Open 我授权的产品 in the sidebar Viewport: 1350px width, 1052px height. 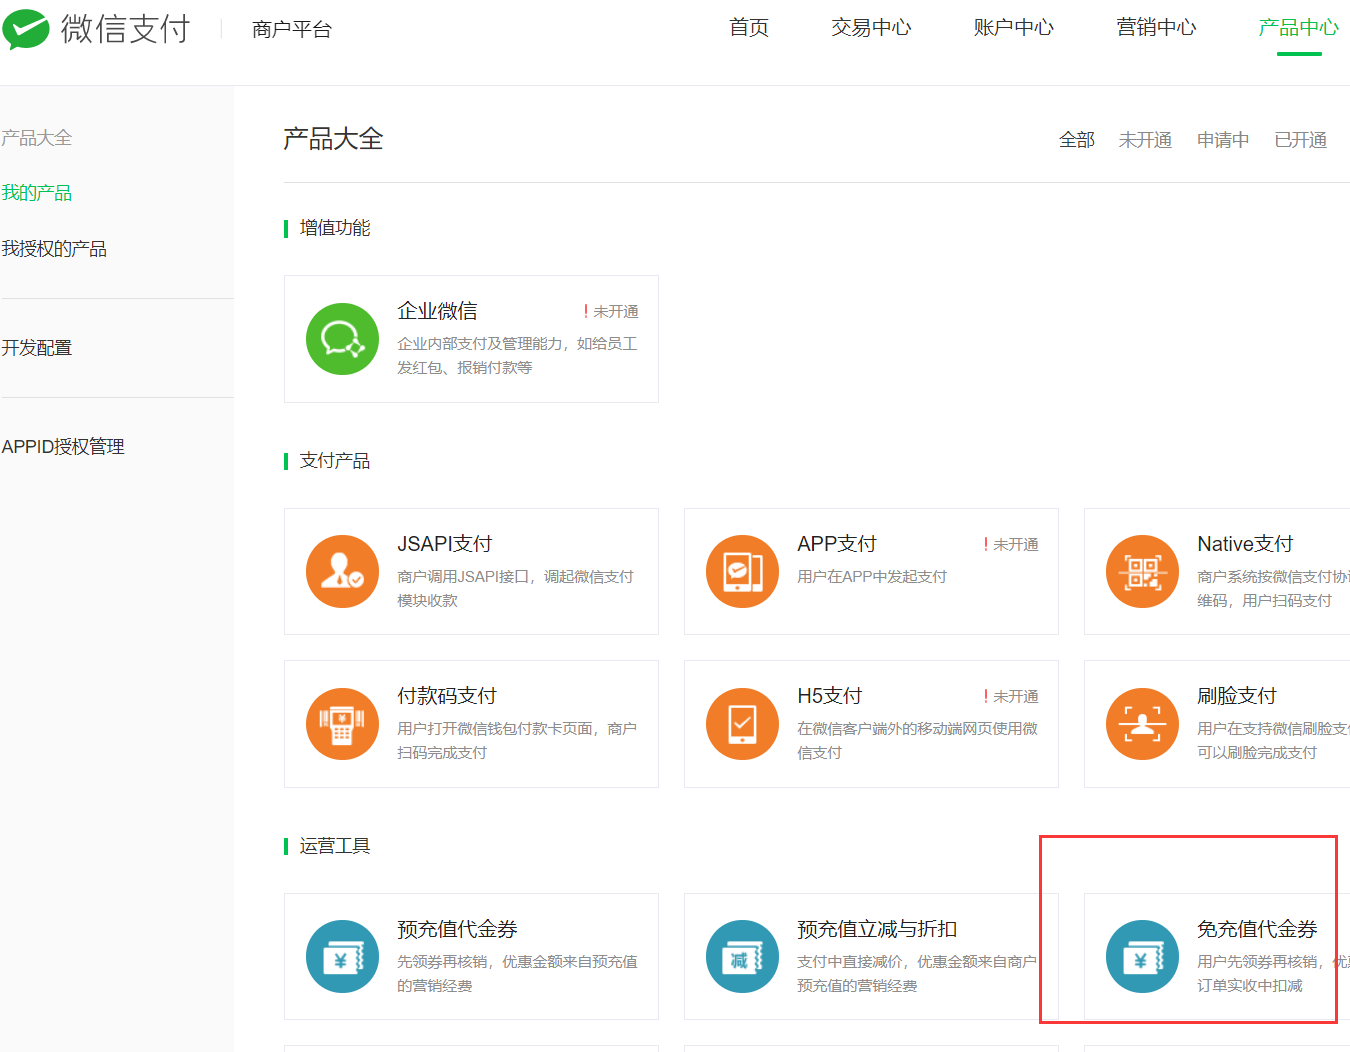pyautogui.click(x=54, y=249)
